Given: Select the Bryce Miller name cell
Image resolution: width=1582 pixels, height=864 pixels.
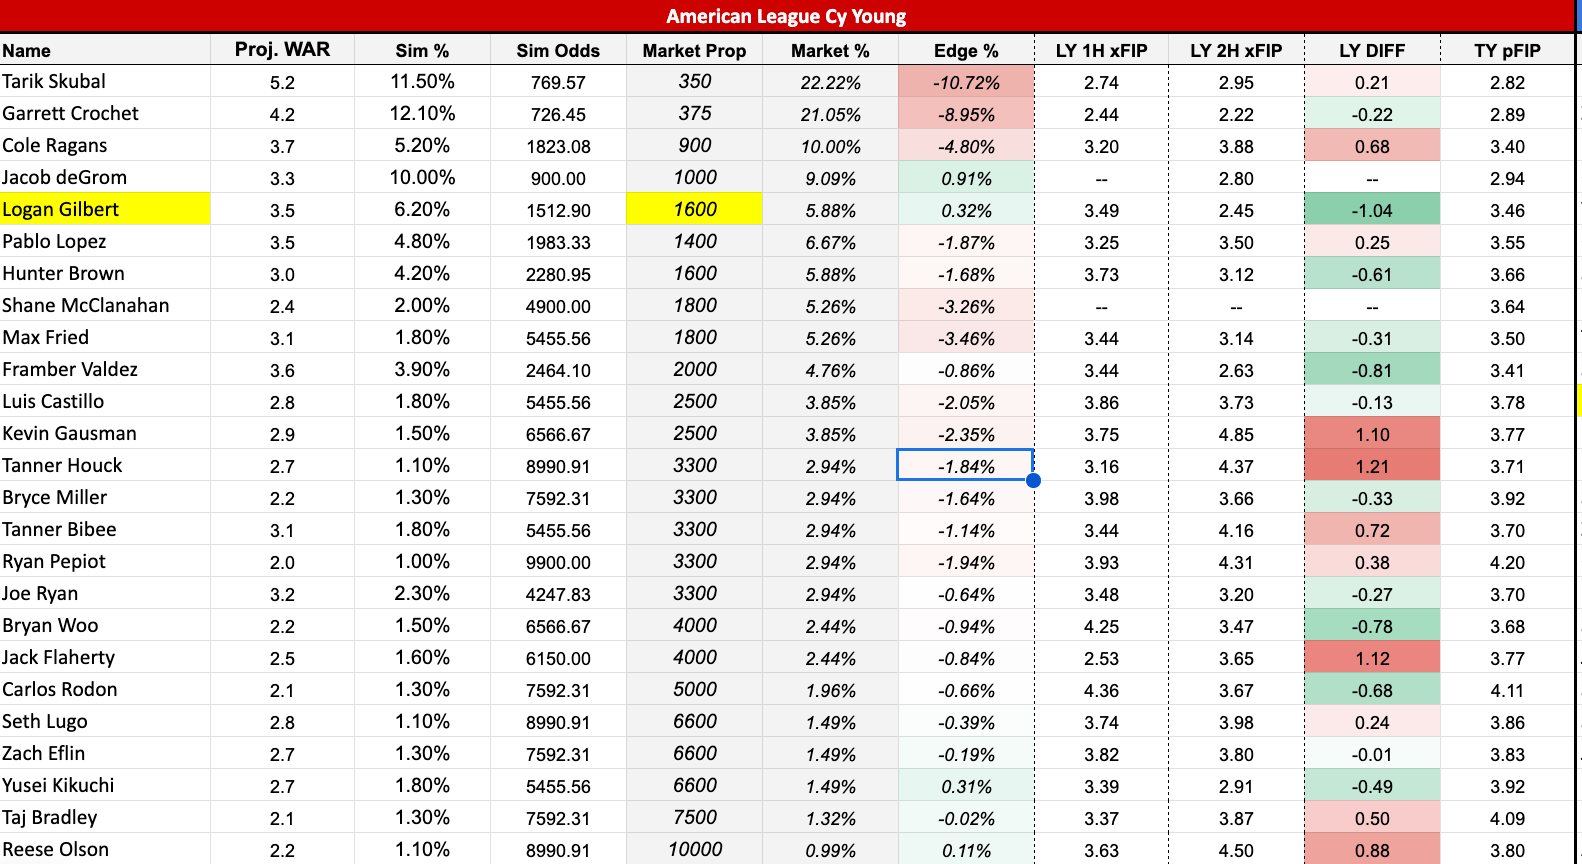Looking at the screenshot, I should point(105,497).
